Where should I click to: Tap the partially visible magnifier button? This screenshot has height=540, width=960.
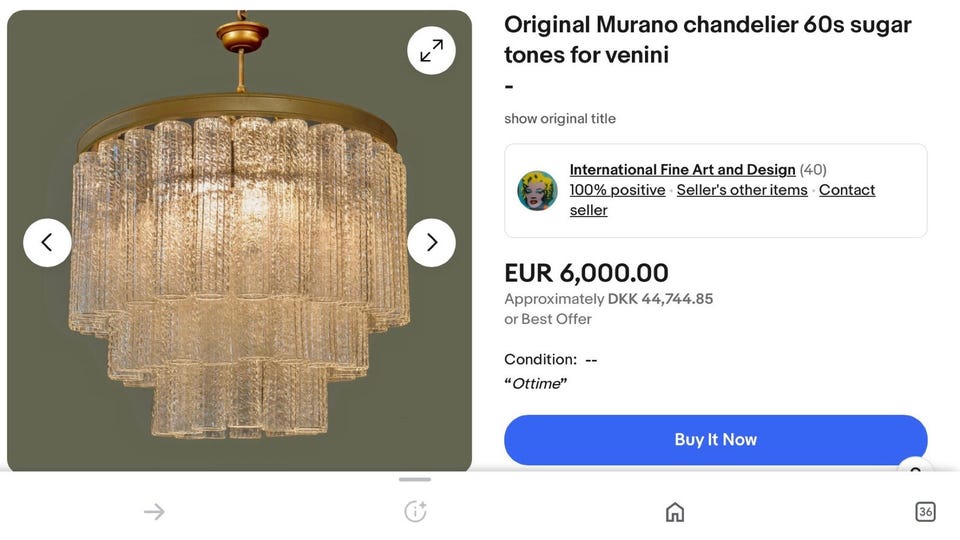coord(915,470)
